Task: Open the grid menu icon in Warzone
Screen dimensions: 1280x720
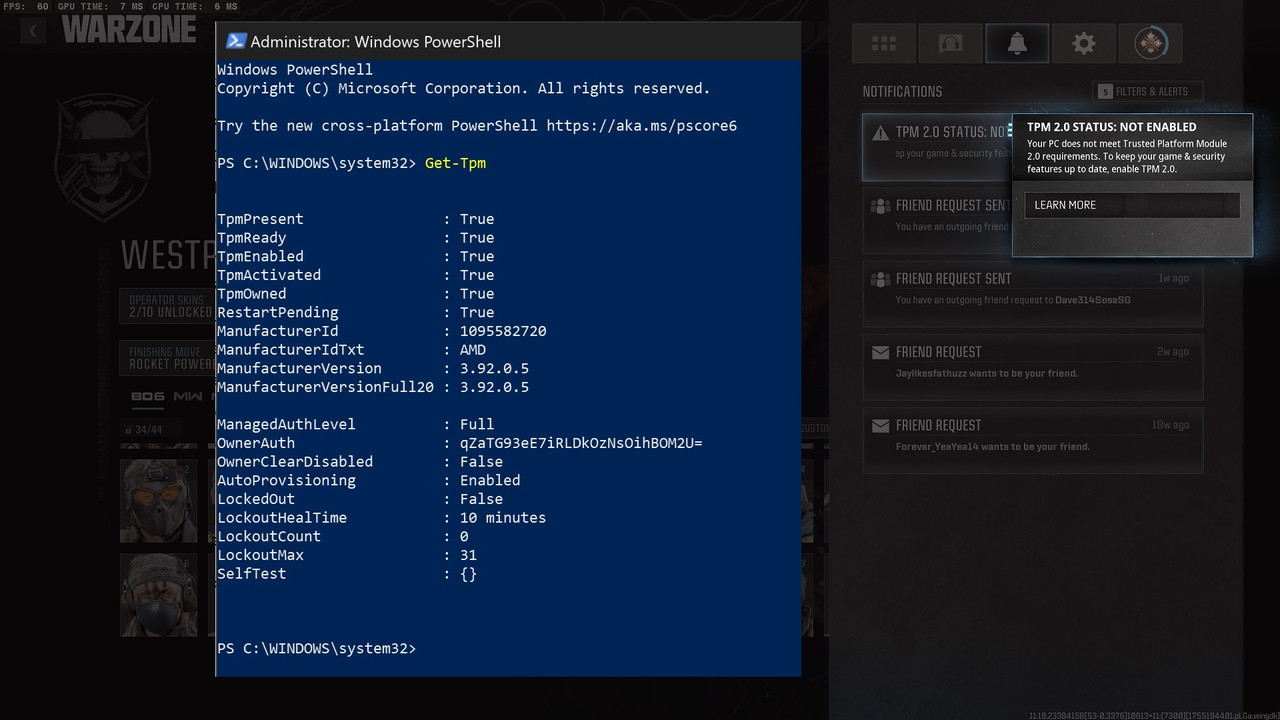Action: pyautogui.click(x=884, y=44)
